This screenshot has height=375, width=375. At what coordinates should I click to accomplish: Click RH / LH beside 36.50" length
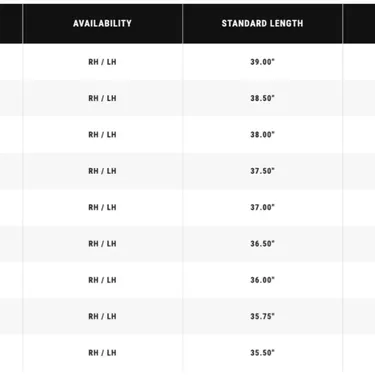pos(102,244)
